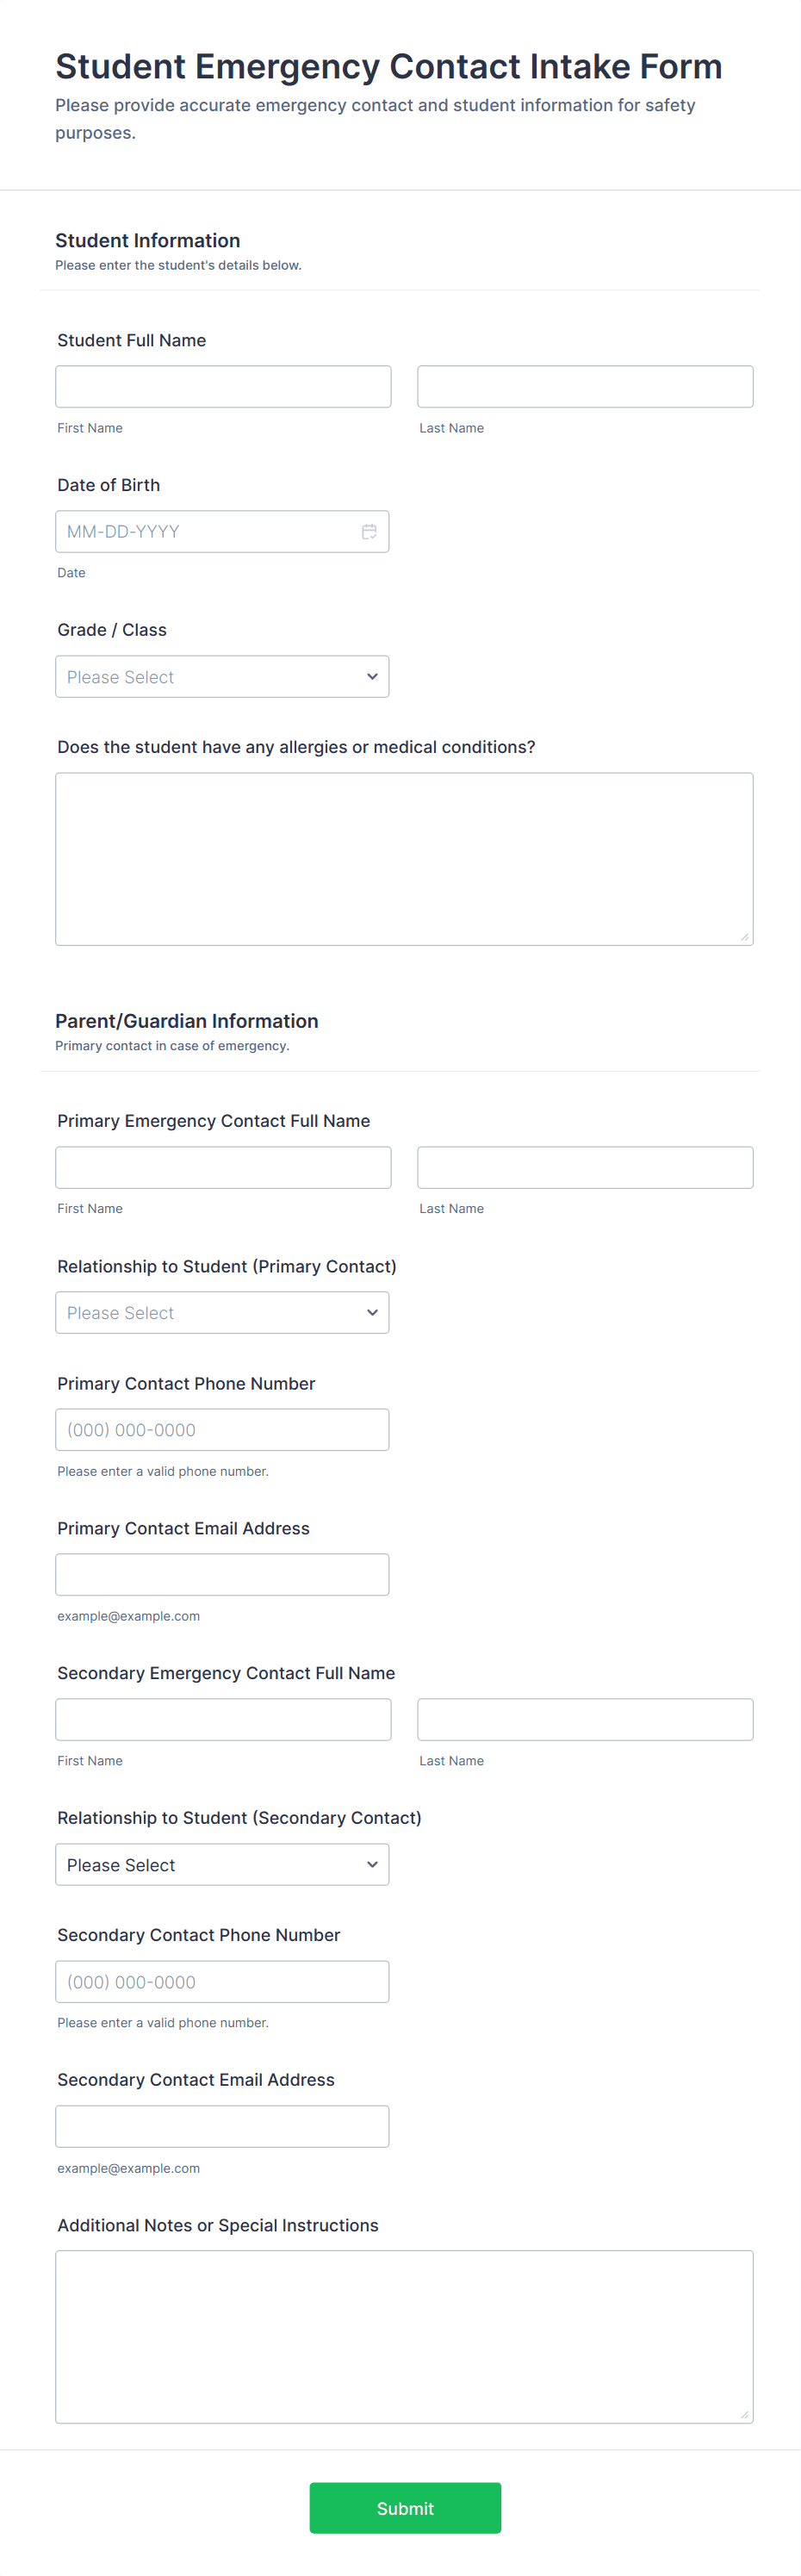Image resolution: width=801 pixels, height=2576 pixels.
Task: Expand the Grade / Class dropdown
Action: 222,677
